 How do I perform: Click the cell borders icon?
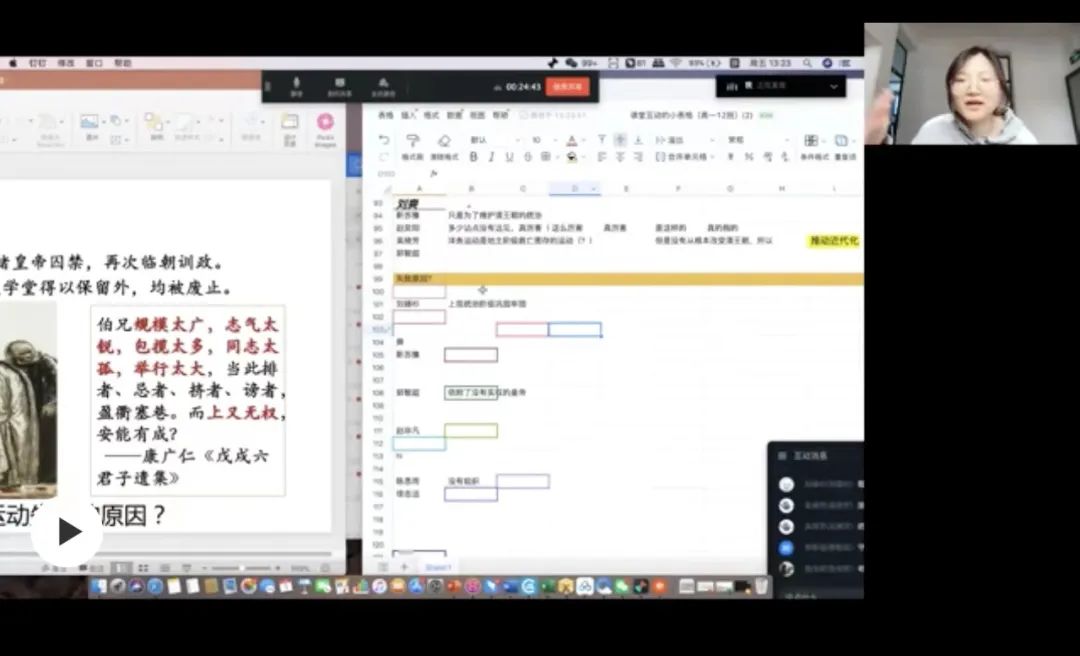pos(546,157)
